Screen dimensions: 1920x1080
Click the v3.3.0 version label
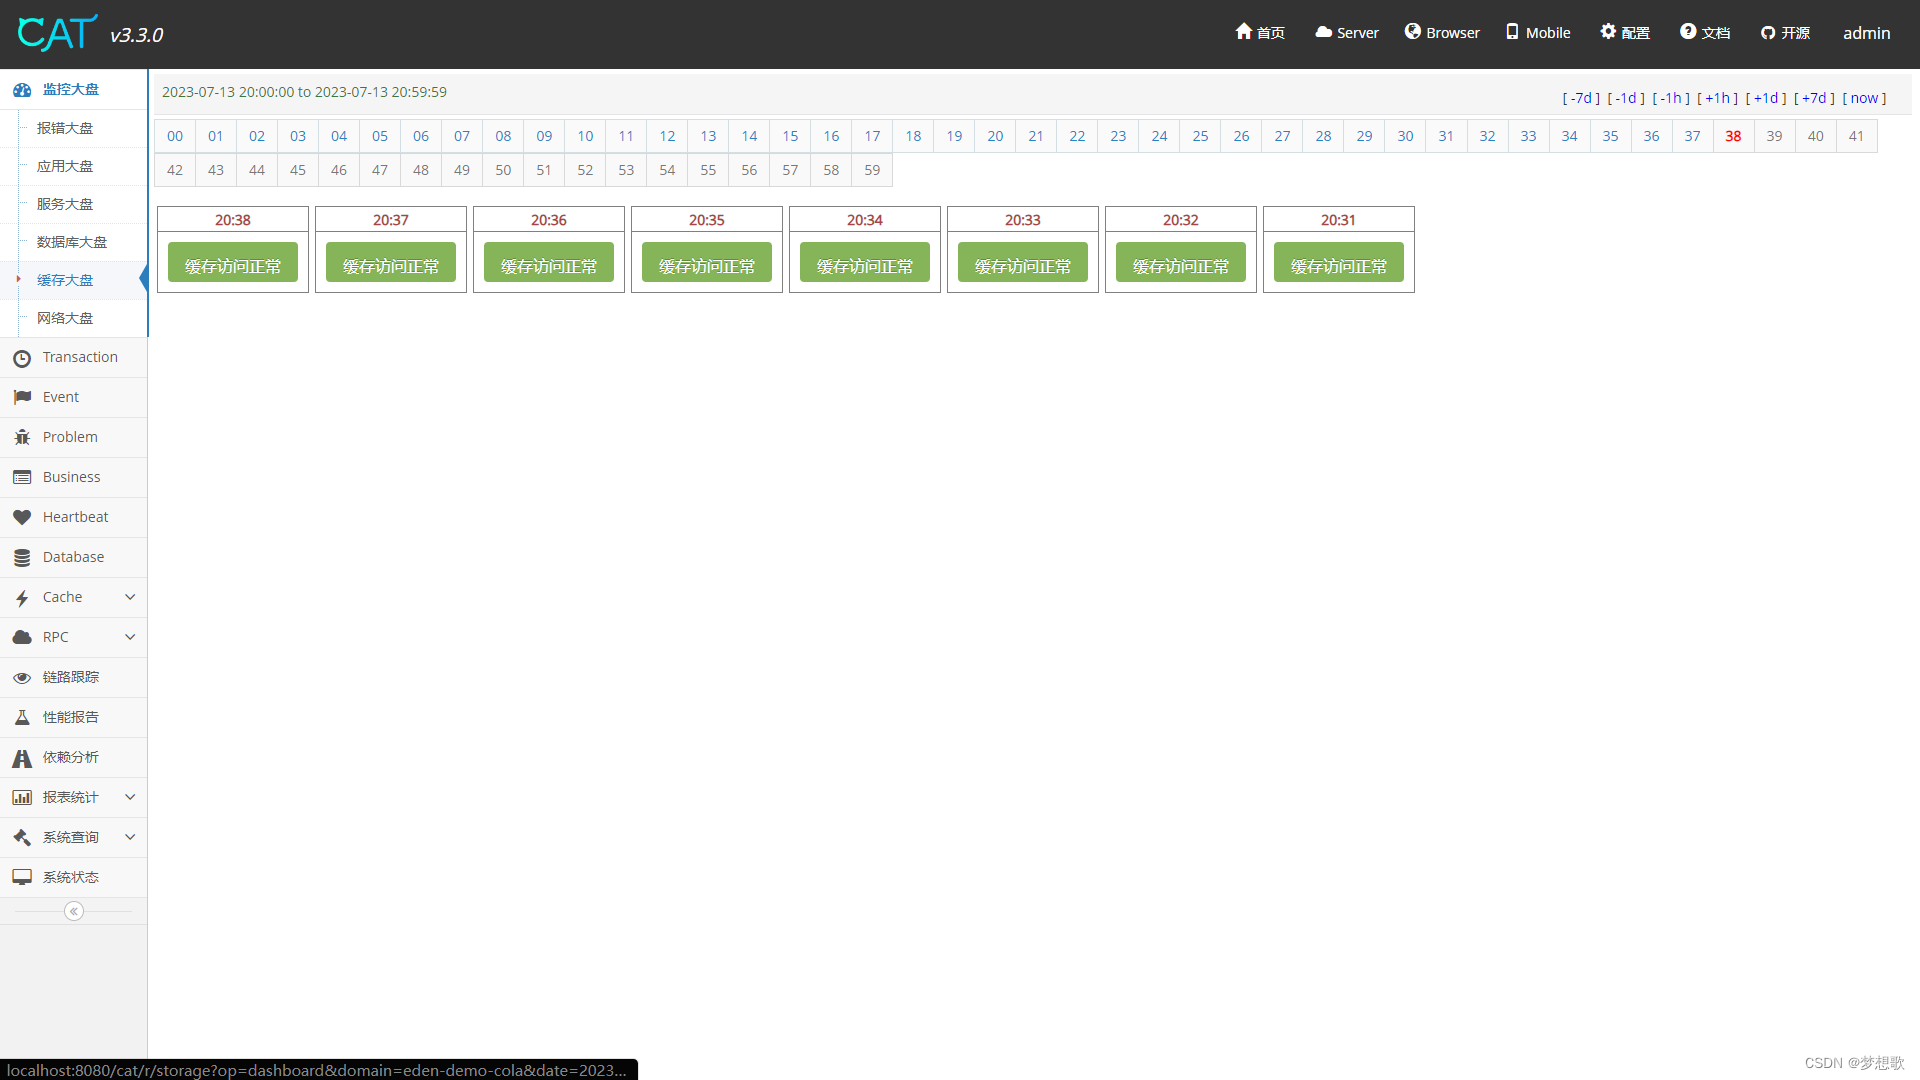pos(137,35)
